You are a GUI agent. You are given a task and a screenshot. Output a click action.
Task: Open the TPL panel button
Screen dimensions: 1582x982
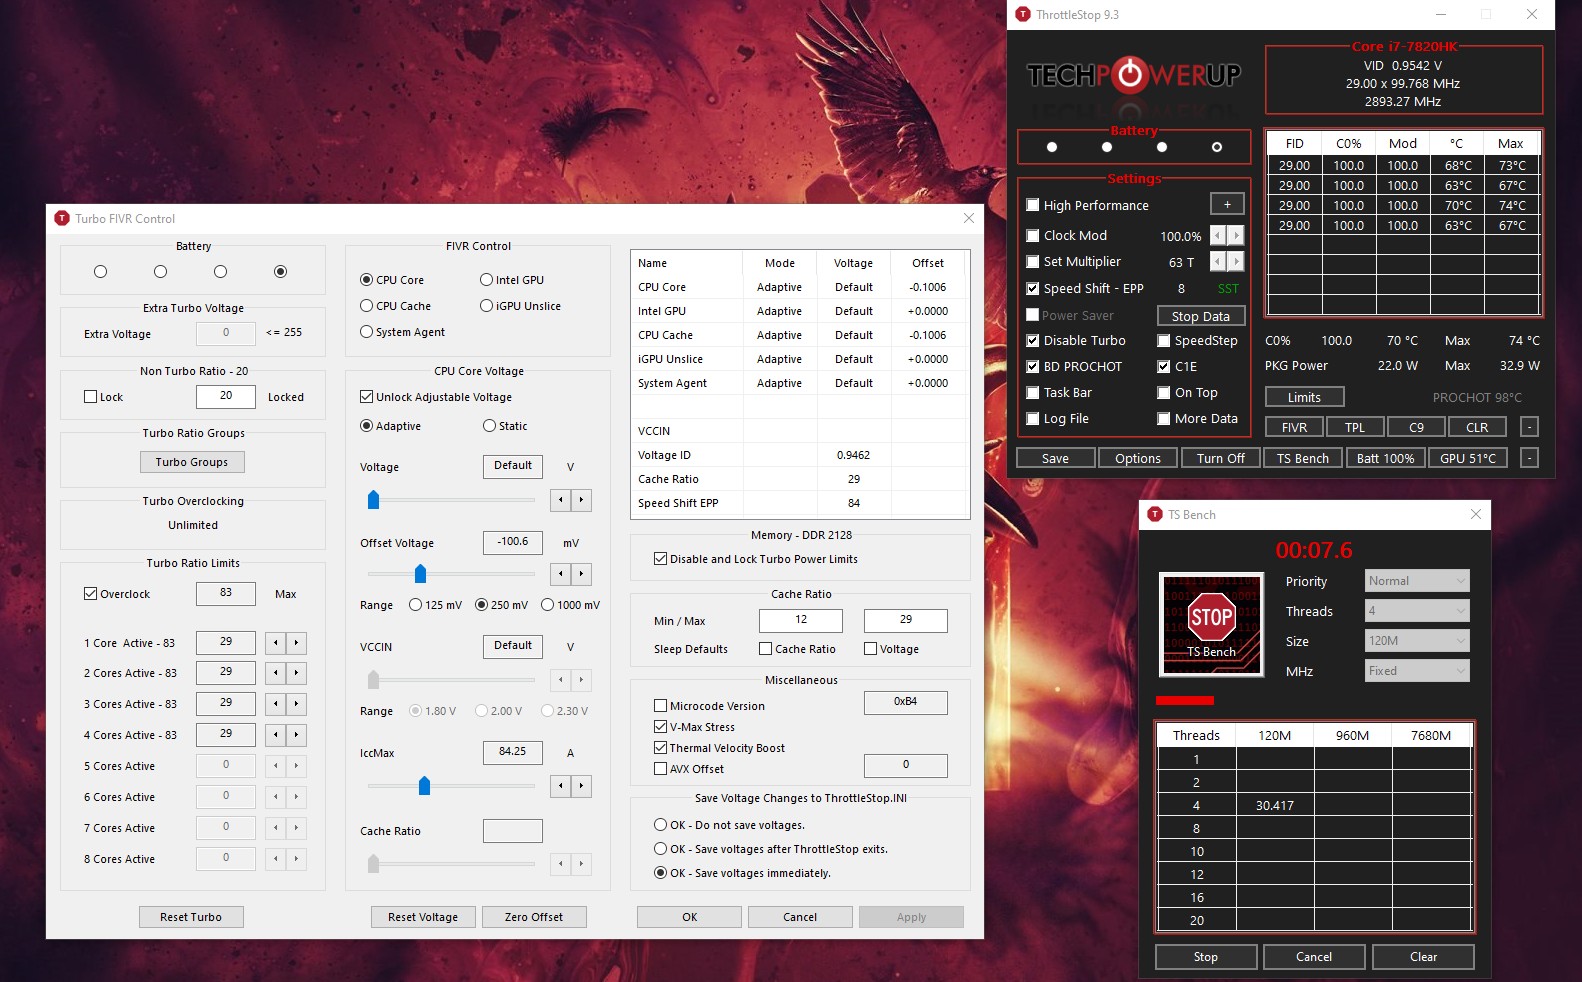click(x=1355, y=427)
